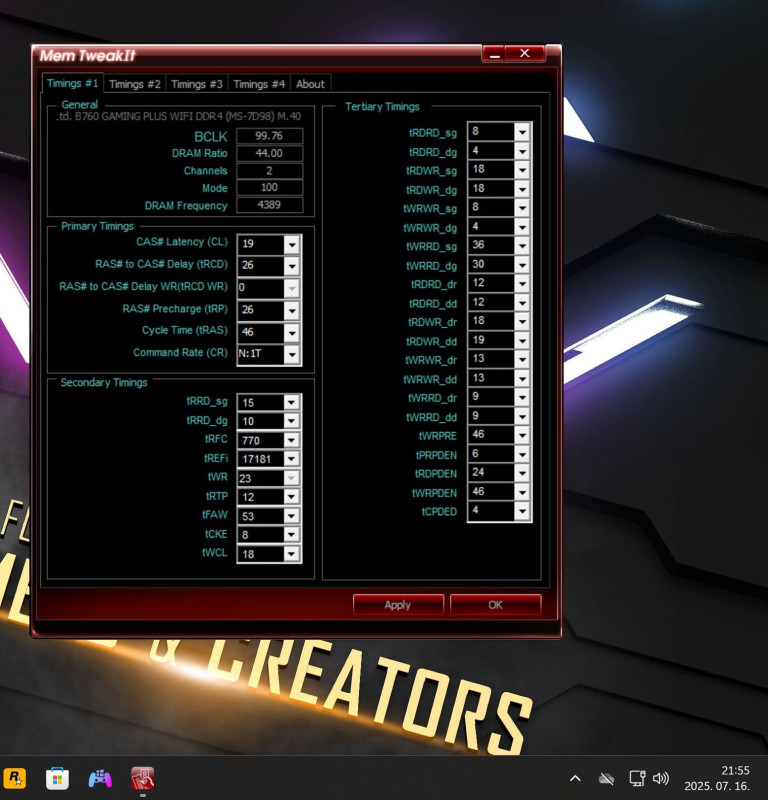Close the Mem TweakIt window
Screen dimensions: 768x800
[525, 54]
